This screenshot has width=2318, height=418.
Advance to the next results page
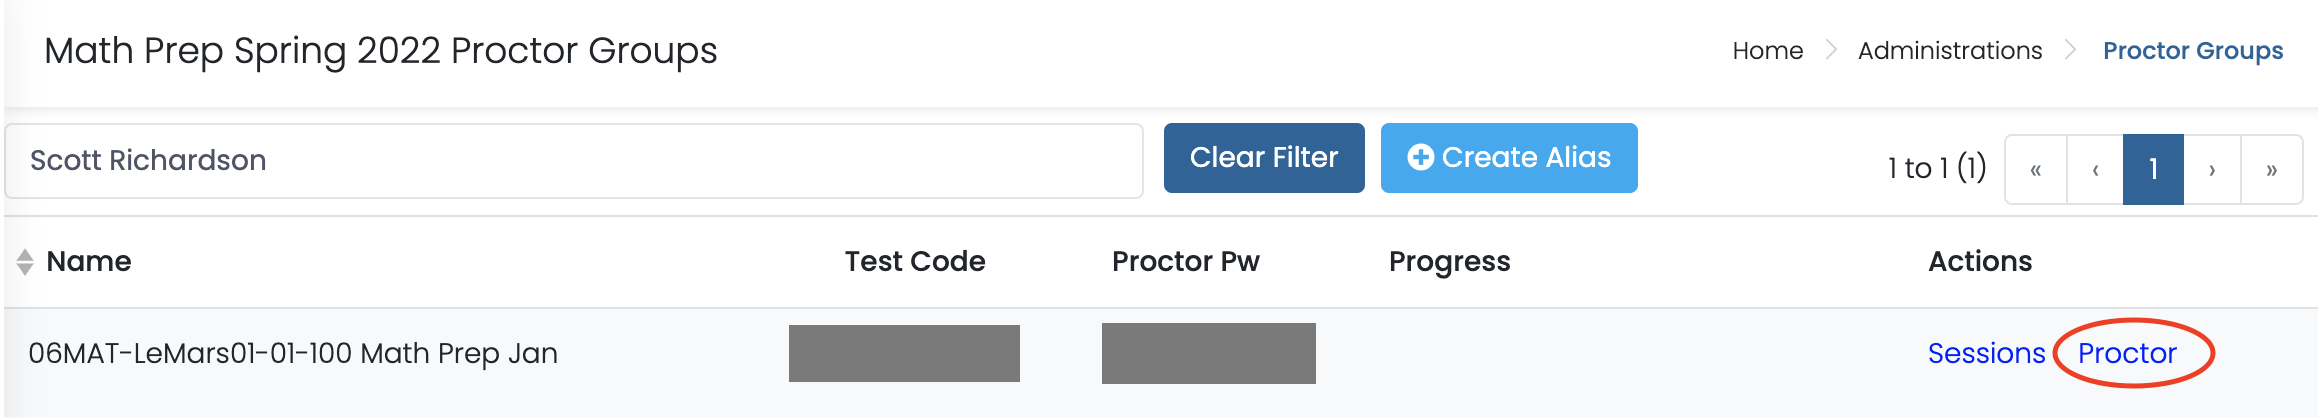[2212, 170]
